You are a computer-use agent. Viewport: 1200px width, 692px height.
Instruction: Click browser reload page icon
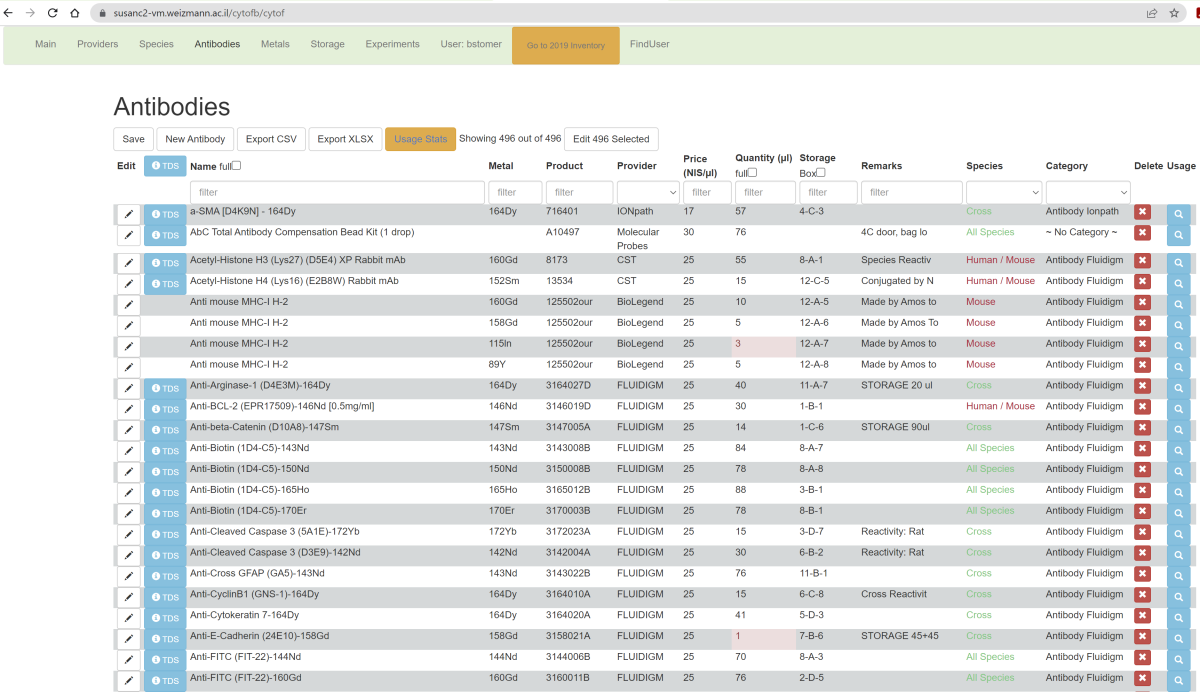(51, 13)
